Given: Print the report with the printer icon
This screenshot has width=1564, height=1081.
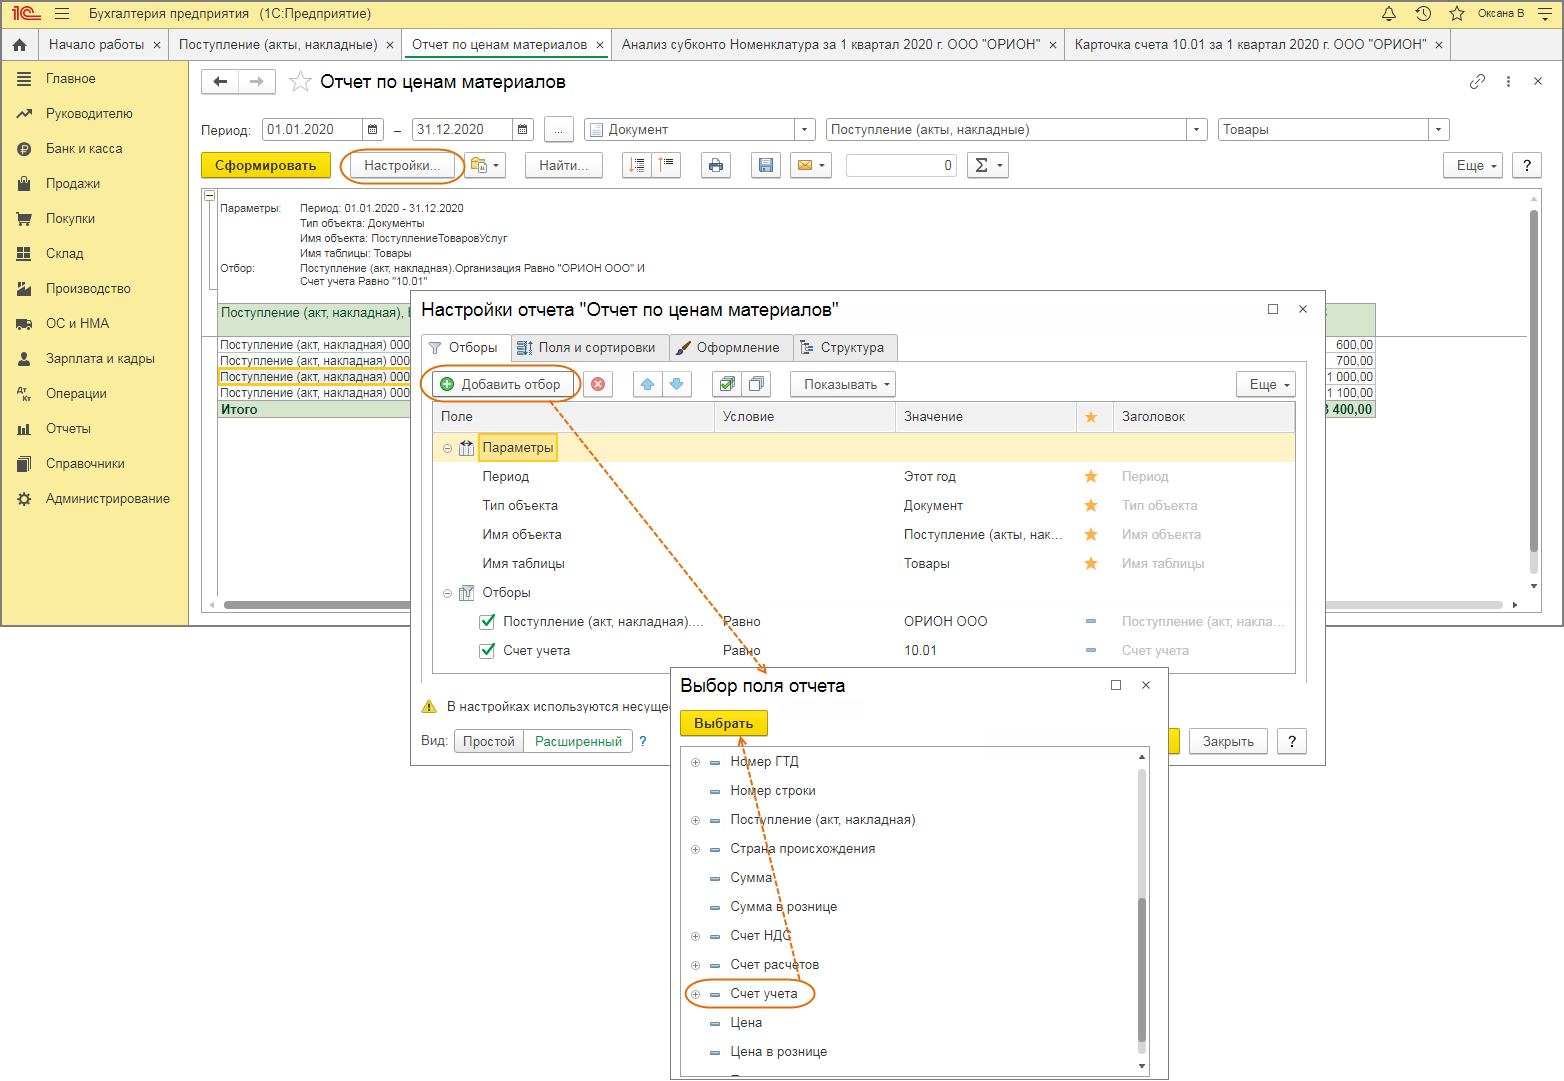Looking at the screenshot, I should coord(716,166).
